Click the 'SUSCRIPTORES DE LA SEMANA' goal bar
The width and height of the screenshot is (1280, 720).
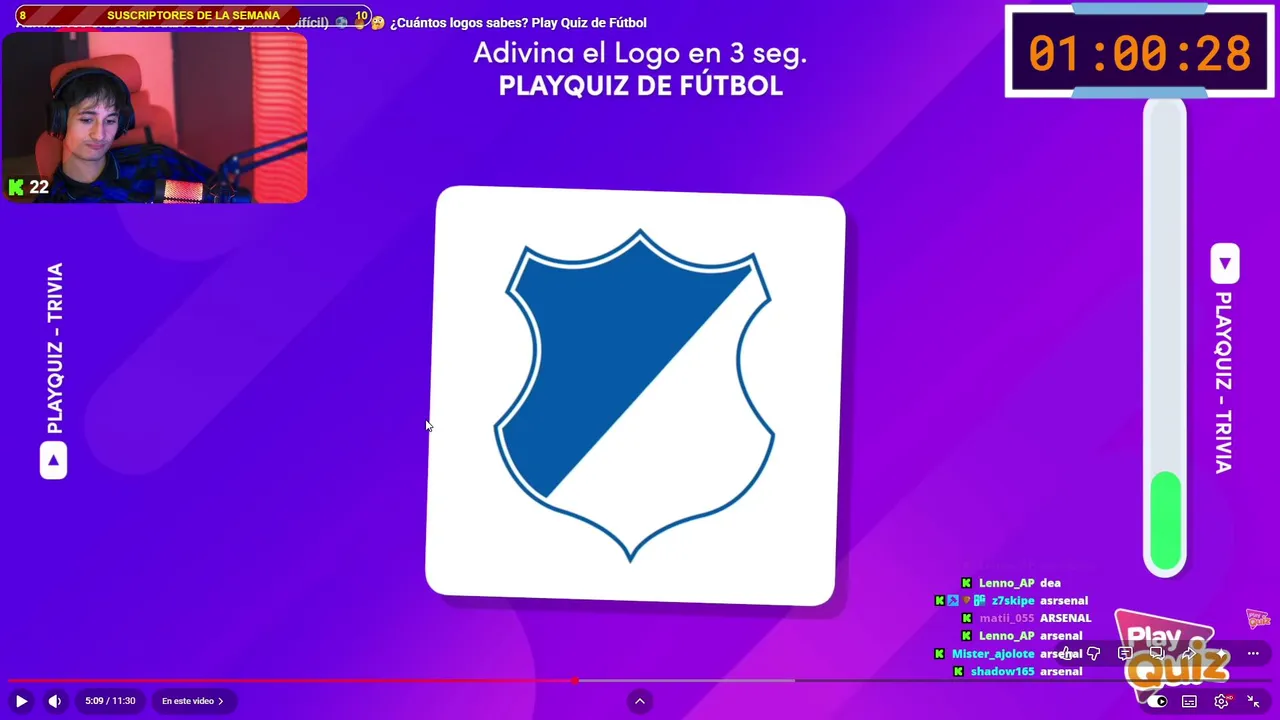click(193, 16)
